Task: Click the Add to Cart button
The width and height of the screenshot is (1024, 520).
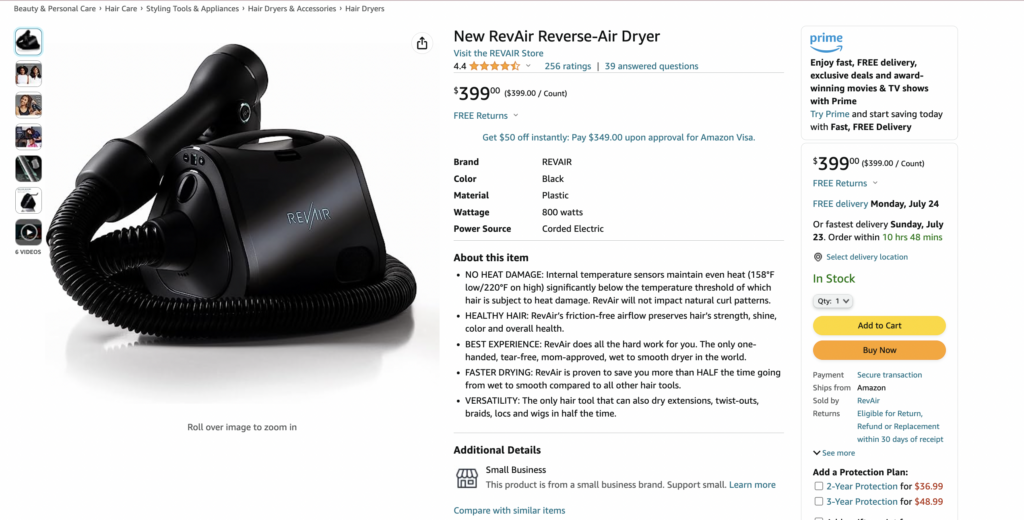Action: [x=879, y=325]
